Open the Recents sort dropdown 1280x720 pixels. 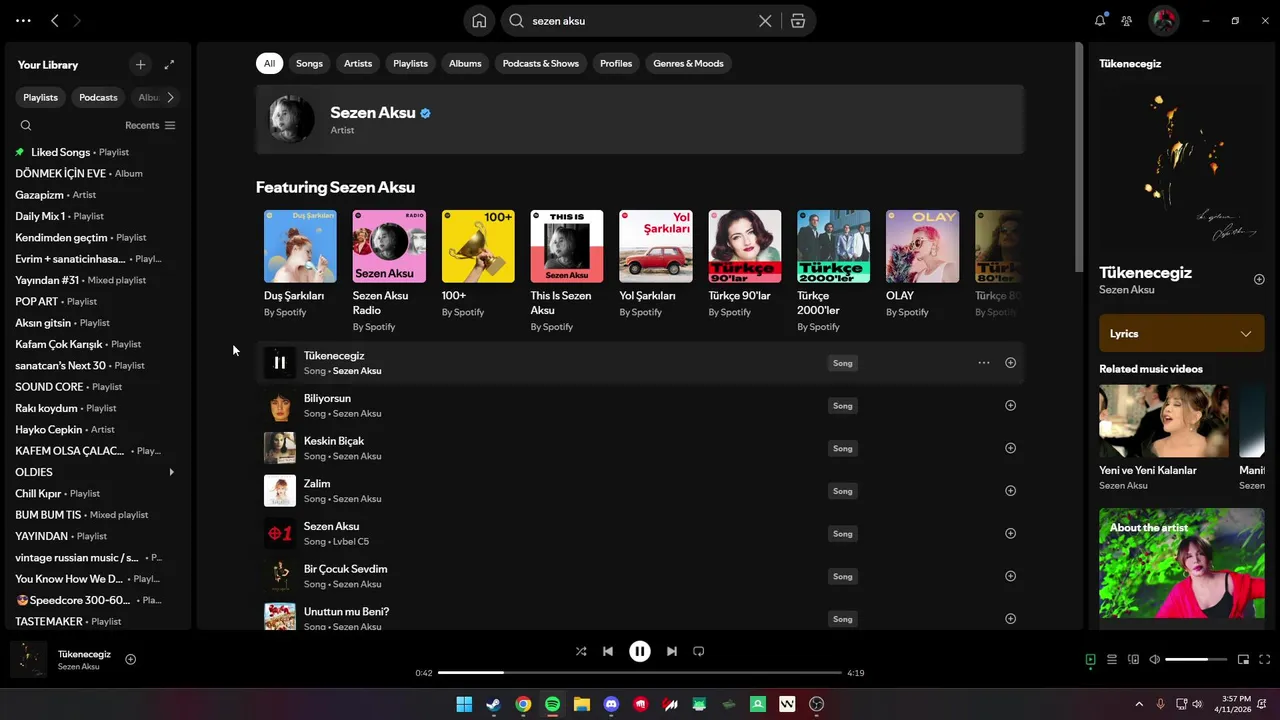(x=150, y=125)
